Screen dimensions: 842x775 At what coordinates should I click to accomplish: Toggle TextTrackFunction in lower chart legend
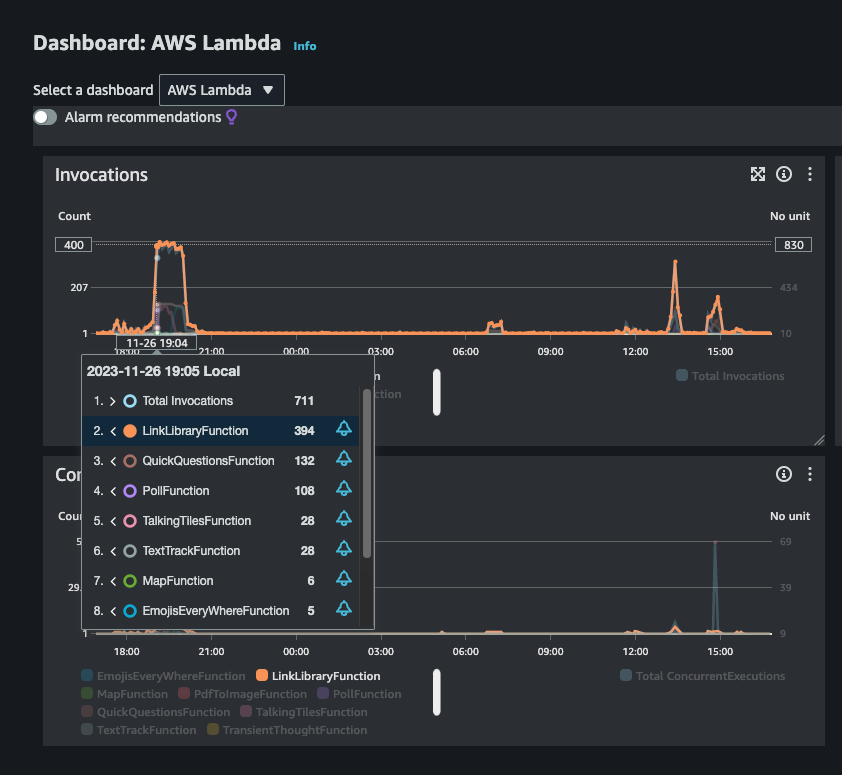pos(139,730)
